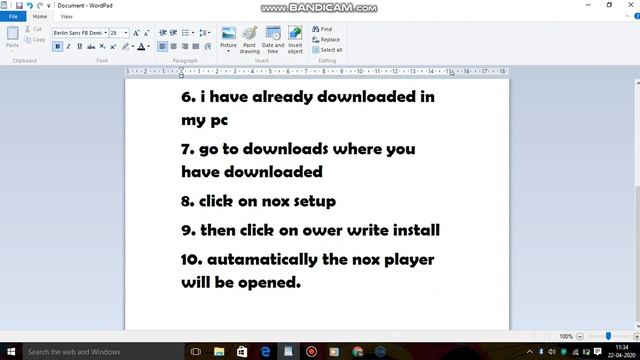The image size is (640, 360).
Task: Click the Search the web and Windows box
Action: tap(103, 351)
